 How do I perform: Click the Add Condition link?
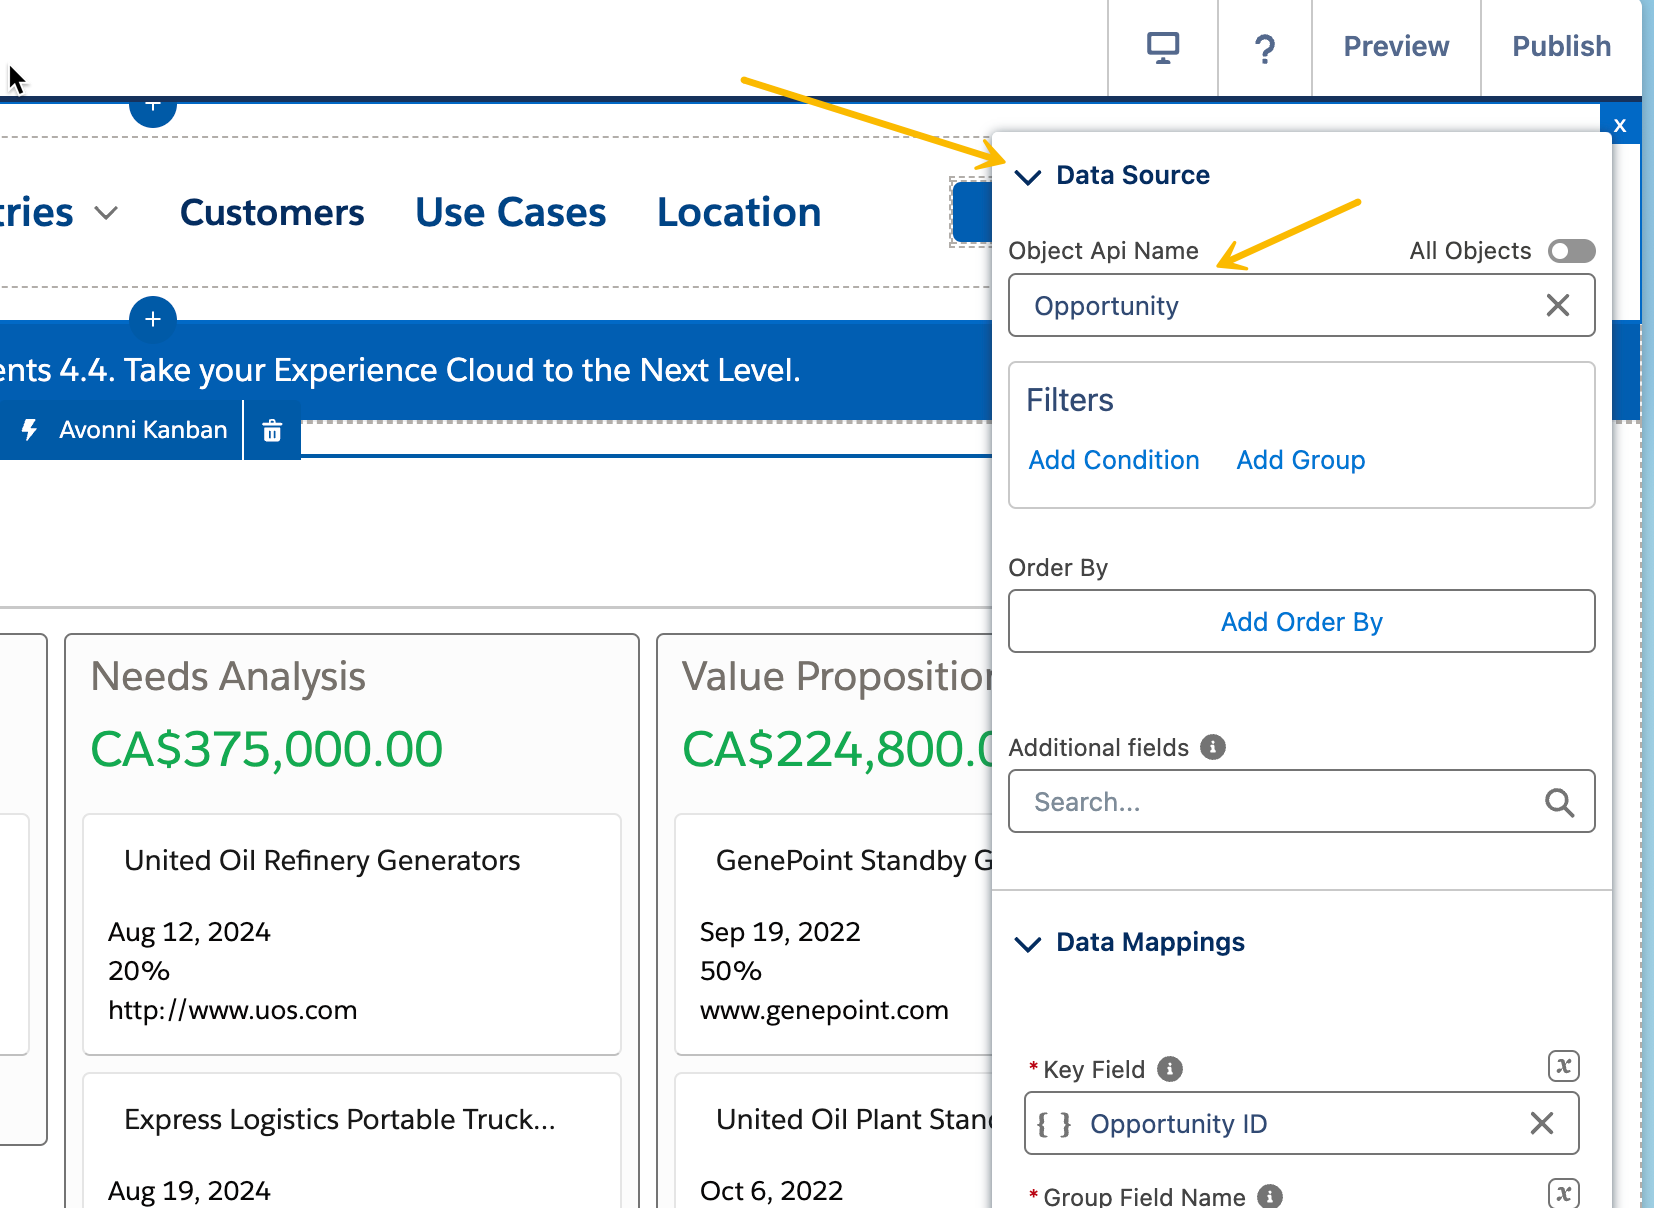tap(1113, 460)
